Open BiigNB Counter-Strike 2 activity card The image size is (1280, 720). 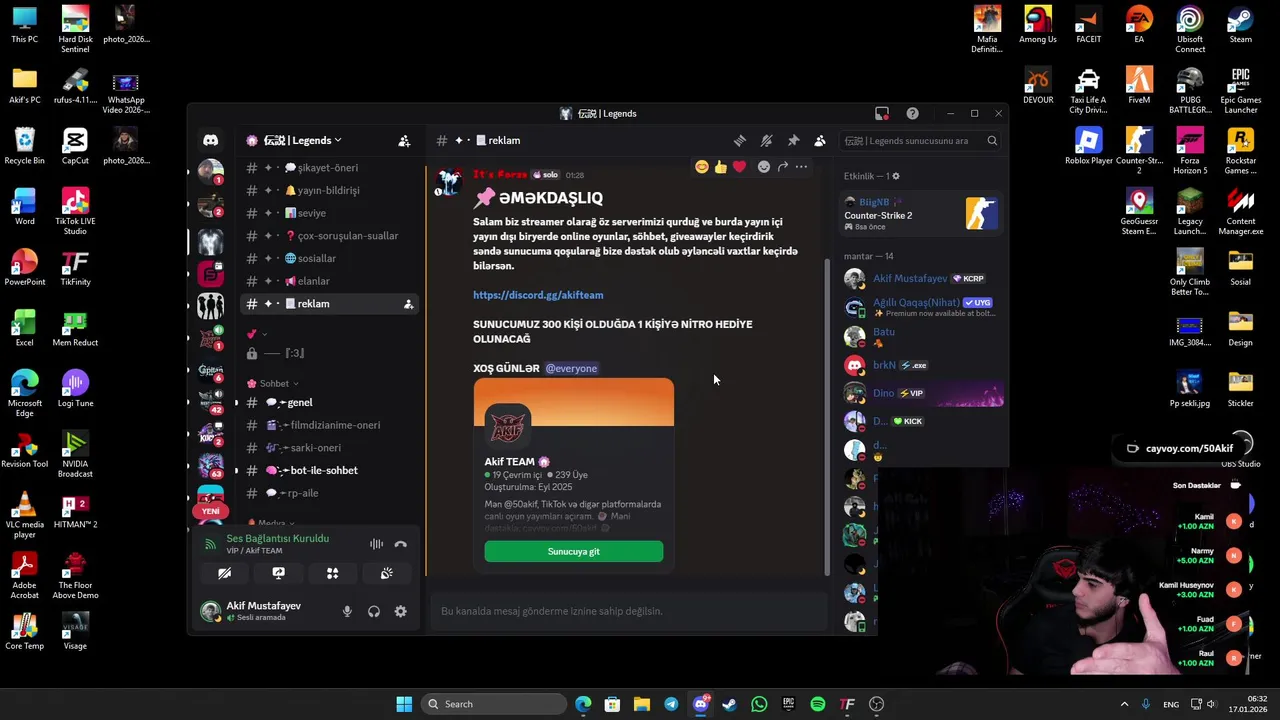(x=921, y=214)
